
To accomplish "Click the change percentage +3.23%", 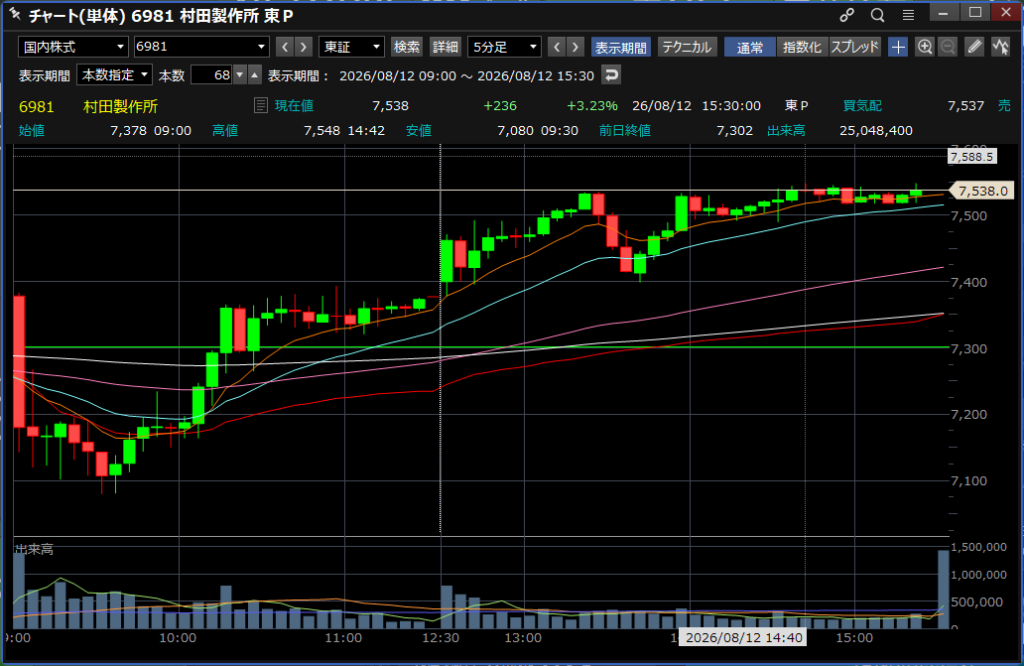I will pos(592,106).
